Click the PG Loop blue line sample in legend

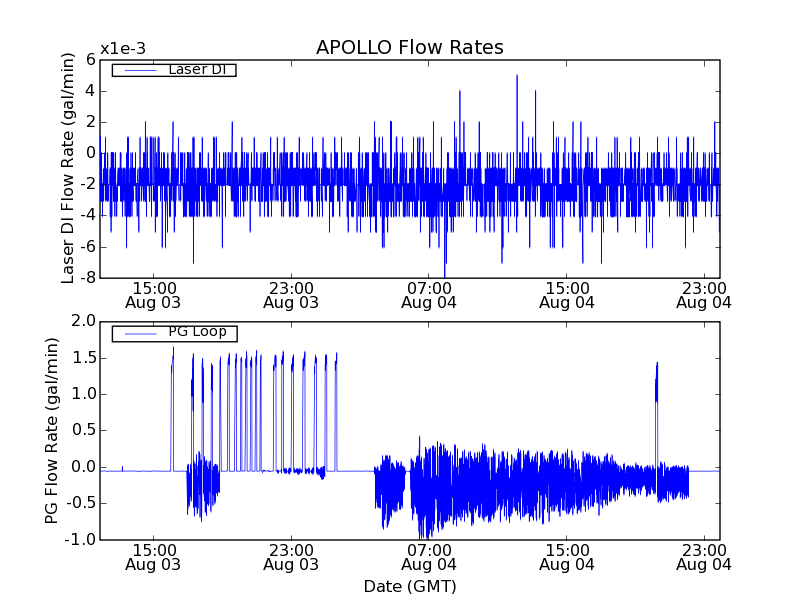[x=141, y=334]
